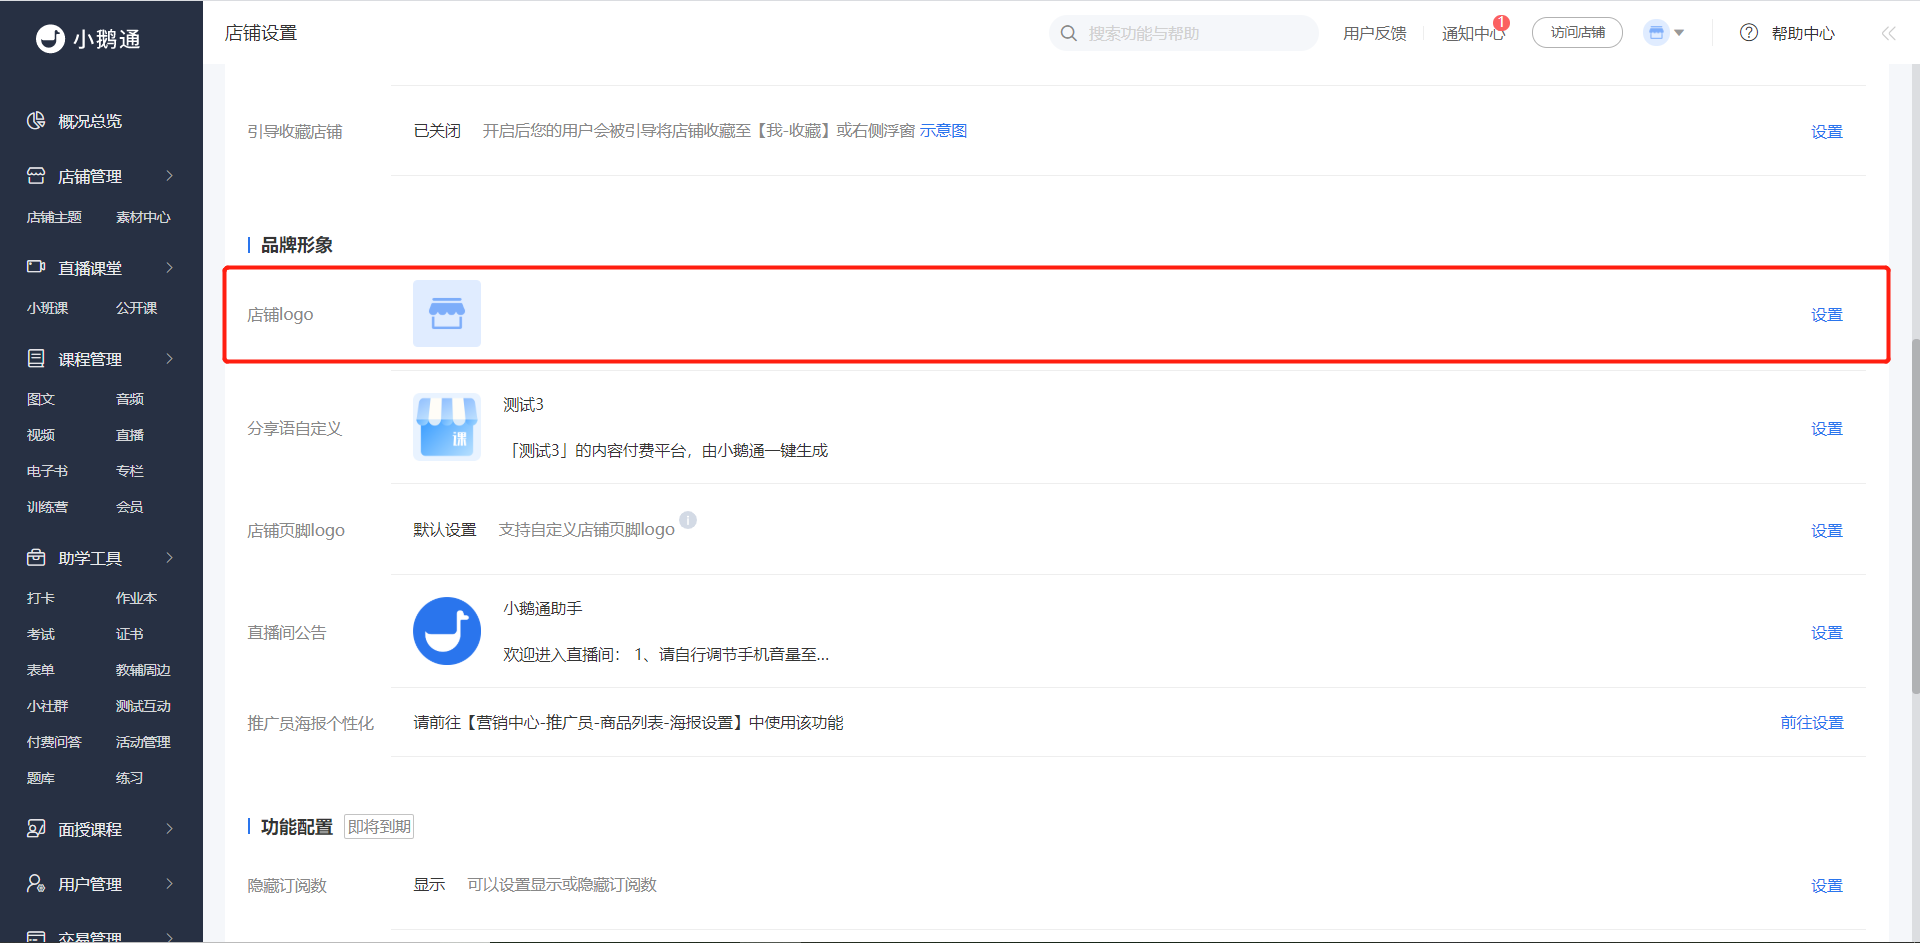Open 小社群 in sidebar

coord(47,706)
